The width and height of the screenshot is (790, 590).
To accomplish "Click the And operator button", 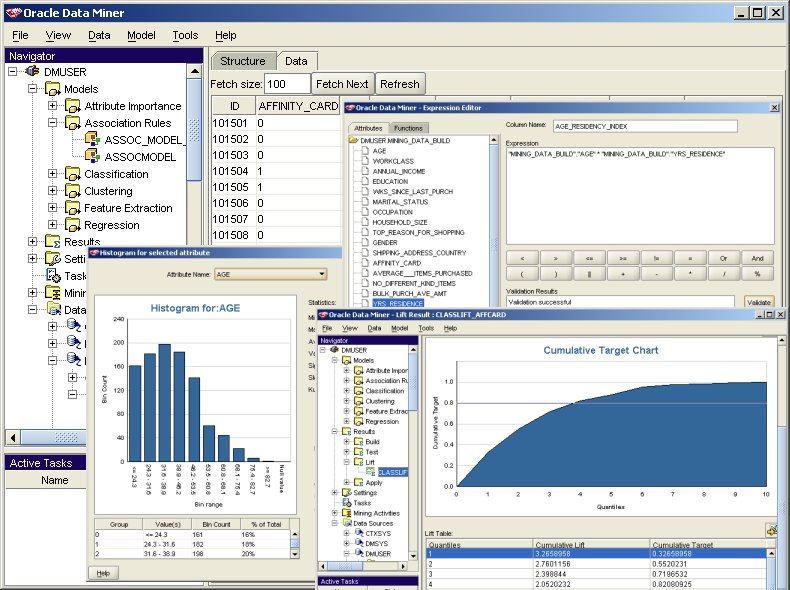I will [757, 257].
